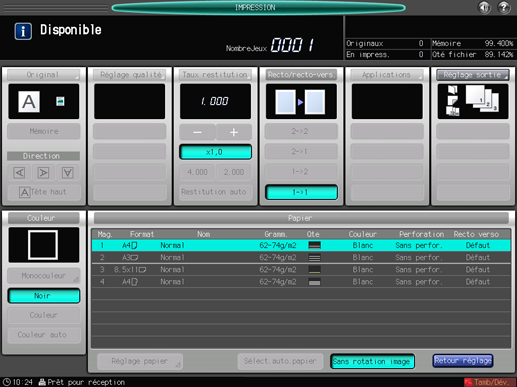
Task: Select the 2.000 zoom preset
Action: pos(234,172)
